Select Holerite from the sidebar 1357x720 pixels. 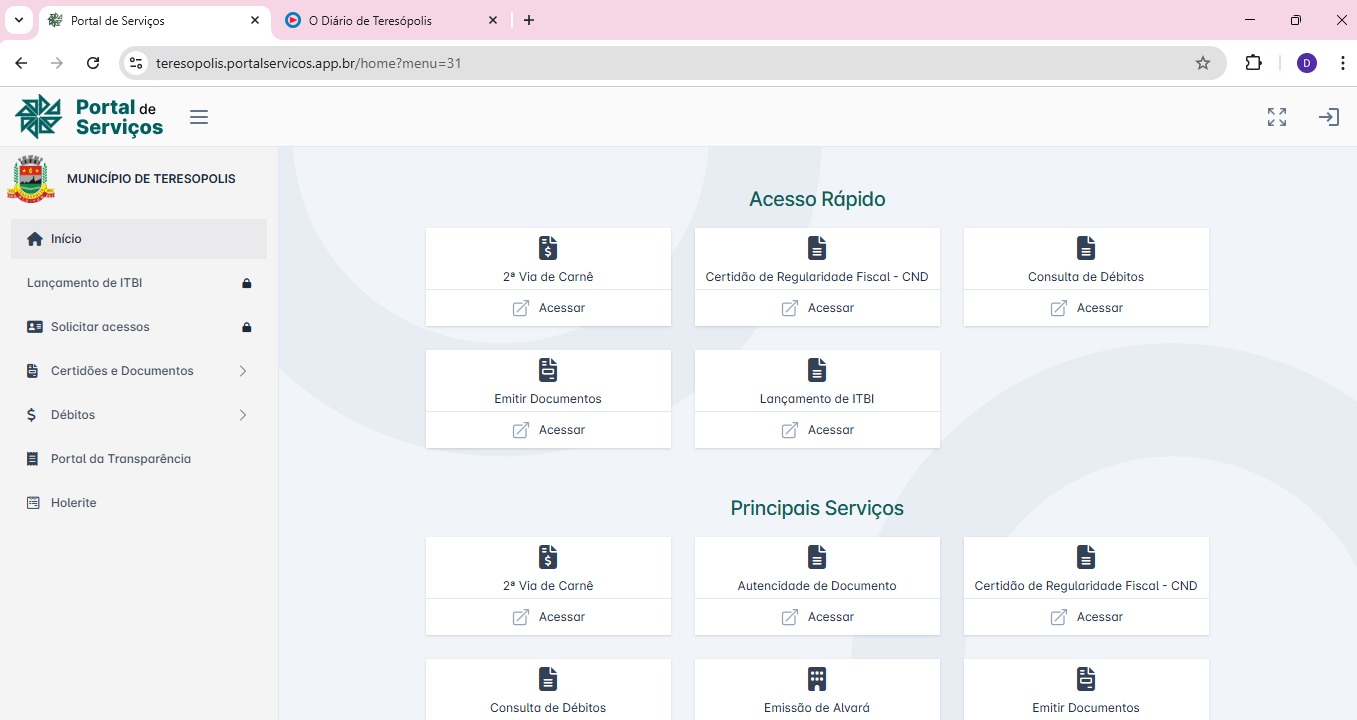73,503
